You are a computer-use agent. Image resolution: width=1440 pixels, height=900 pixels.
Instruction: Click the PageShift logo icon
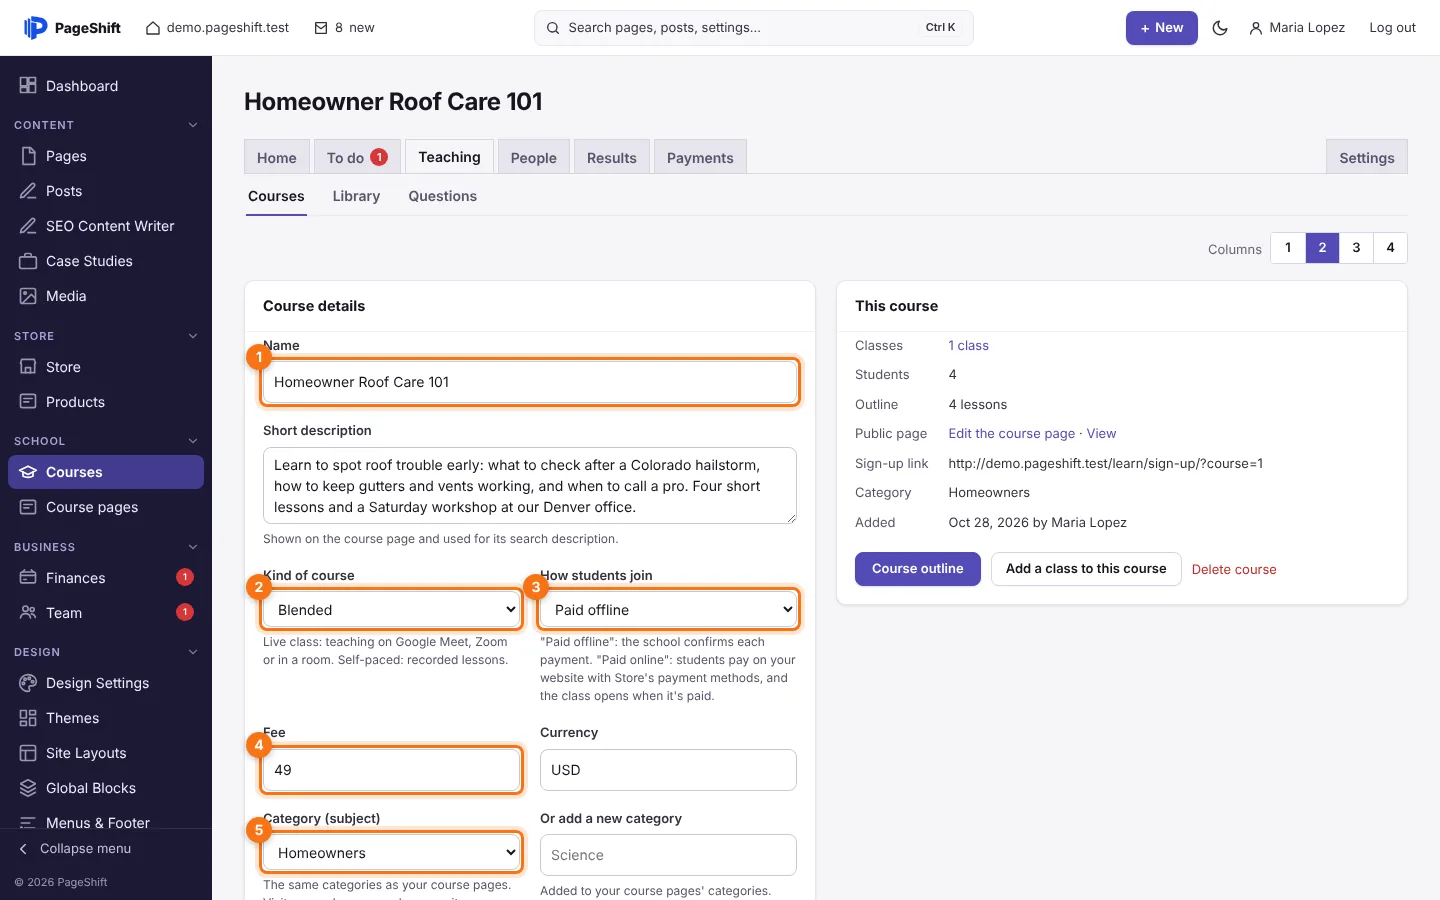click(35, 28)
